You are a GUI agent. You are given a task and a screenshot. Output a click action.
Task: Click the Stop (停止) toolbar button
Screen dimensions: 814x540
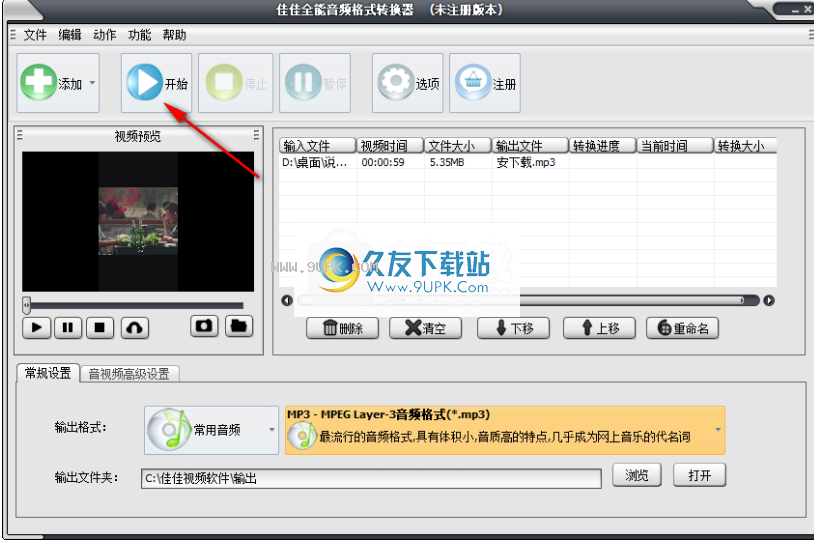pyautogui.click(x=236, y=83)
